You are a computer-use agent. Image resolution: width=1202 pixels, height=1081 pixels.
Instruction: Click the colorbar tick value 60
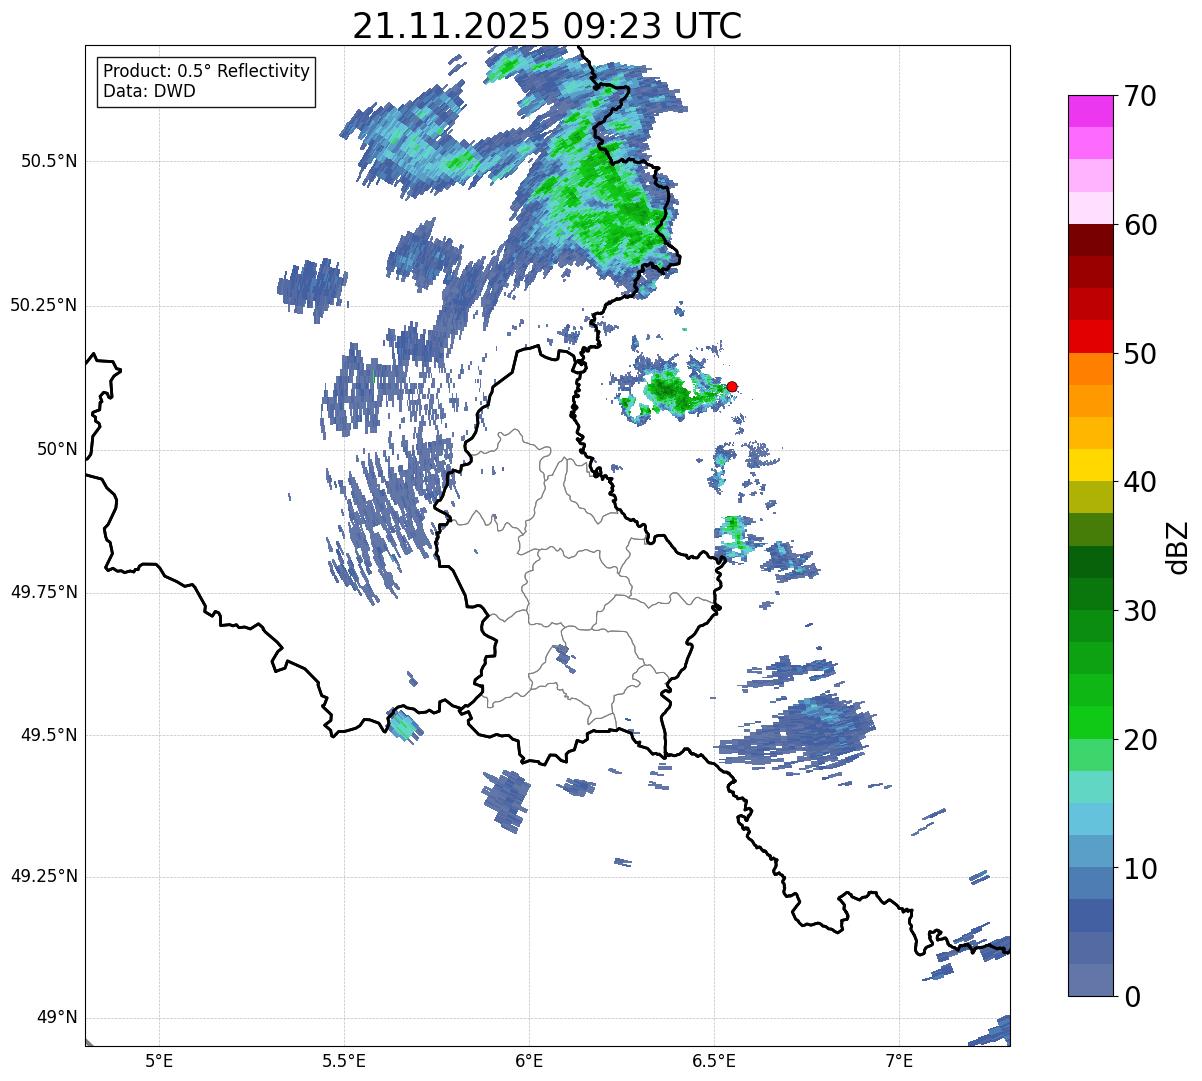pos(1140,225)
